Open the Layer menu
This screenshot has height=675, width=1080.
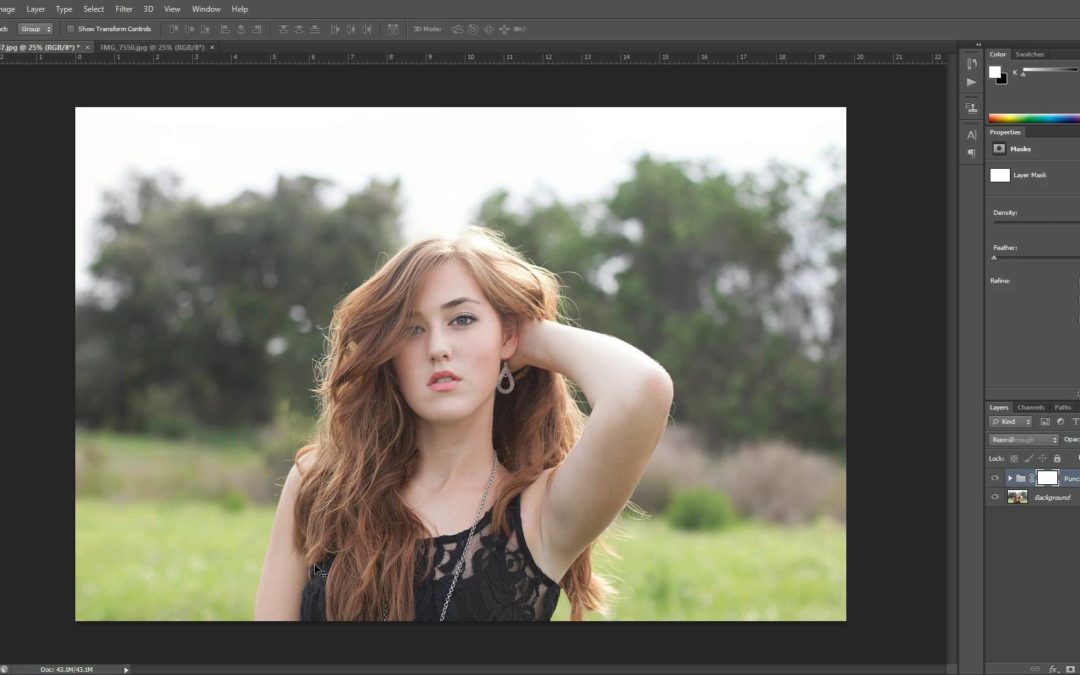(x=35, y=9)
